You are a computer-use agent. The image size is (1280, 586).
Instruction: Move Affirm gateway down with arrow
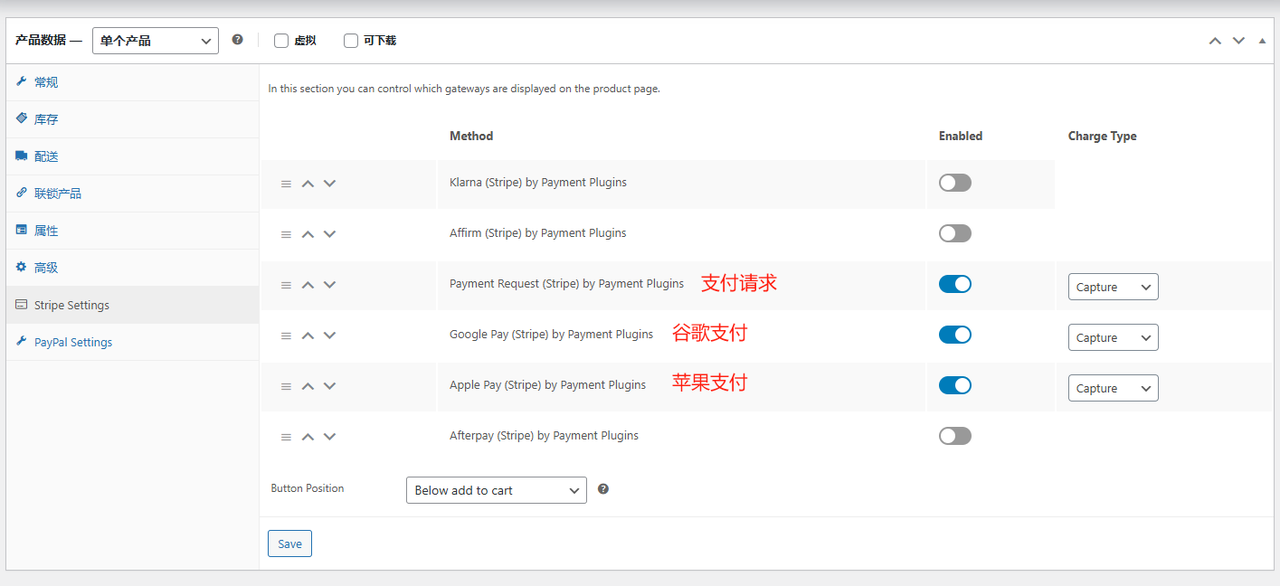coord(330,234)
